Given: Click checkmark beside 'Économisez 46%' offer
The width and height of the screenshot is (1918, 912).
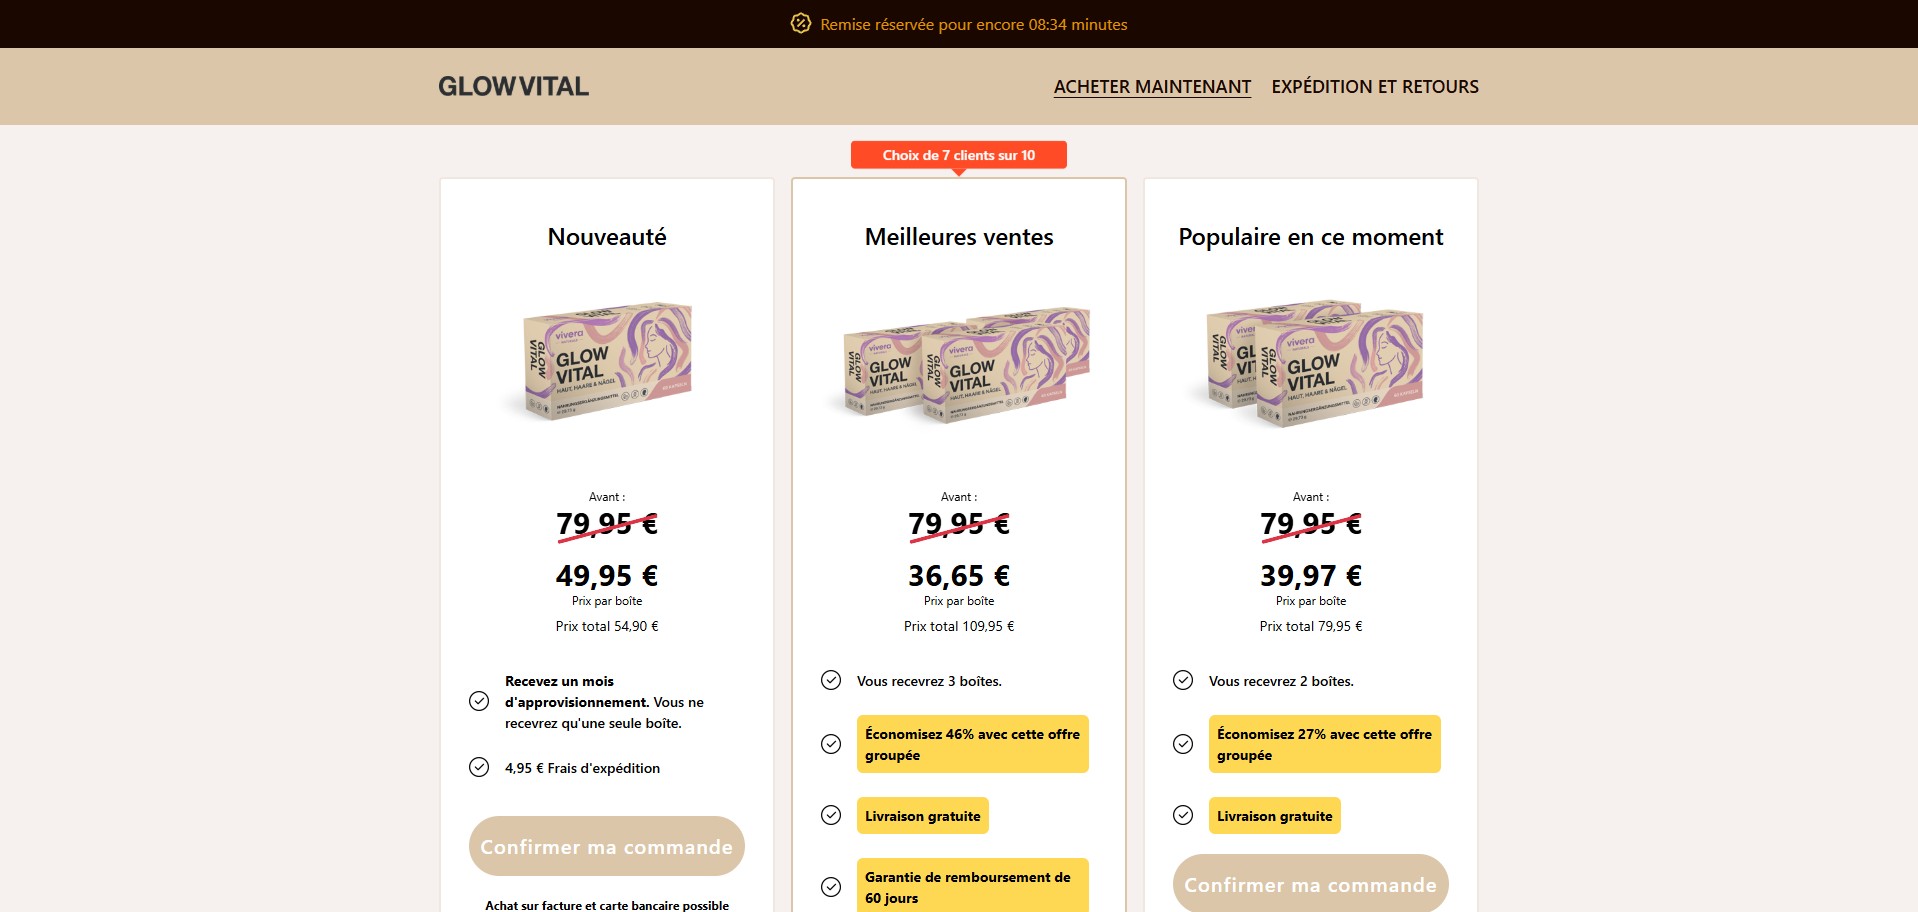Looking at the screenshot, I should coord(831,744).
